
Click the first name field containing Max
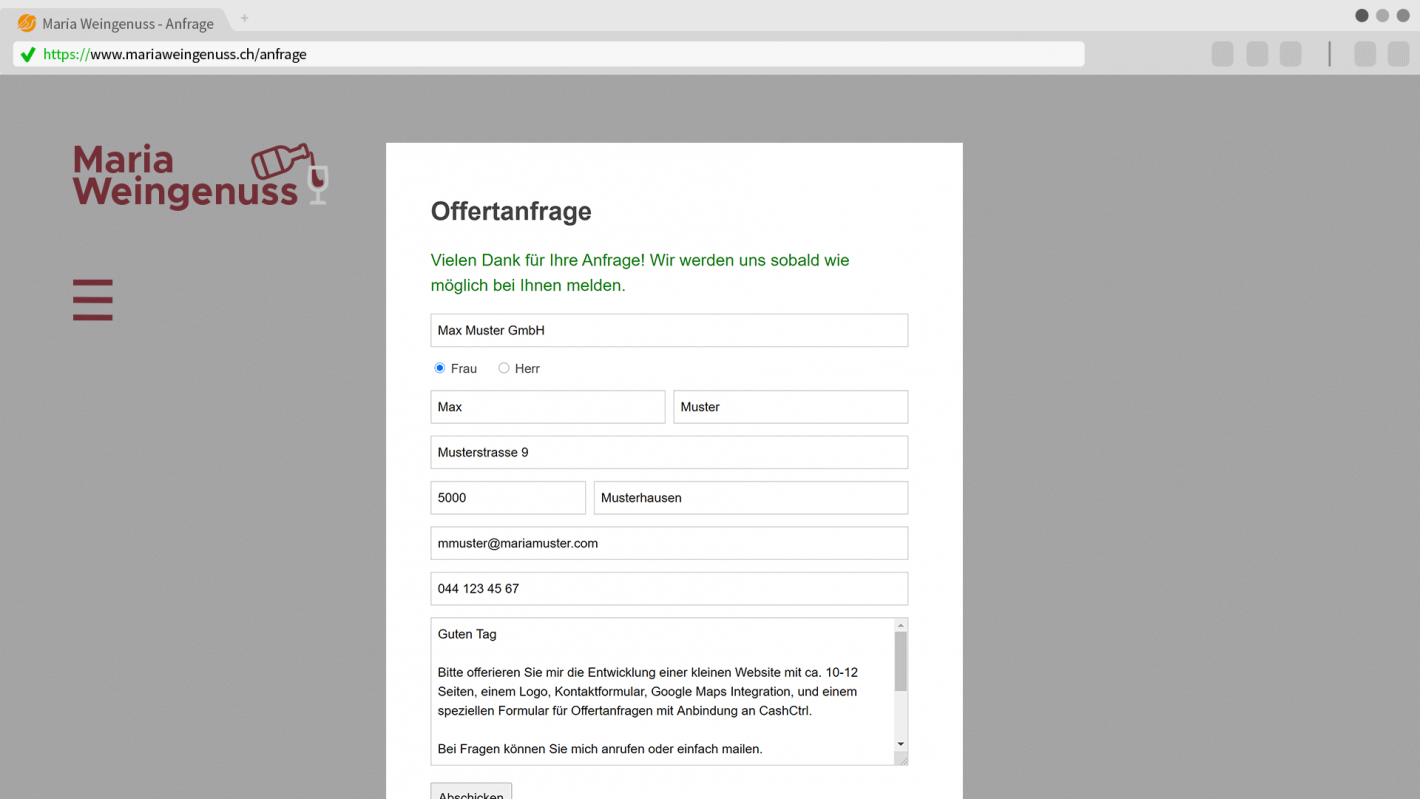click(547, 407)
